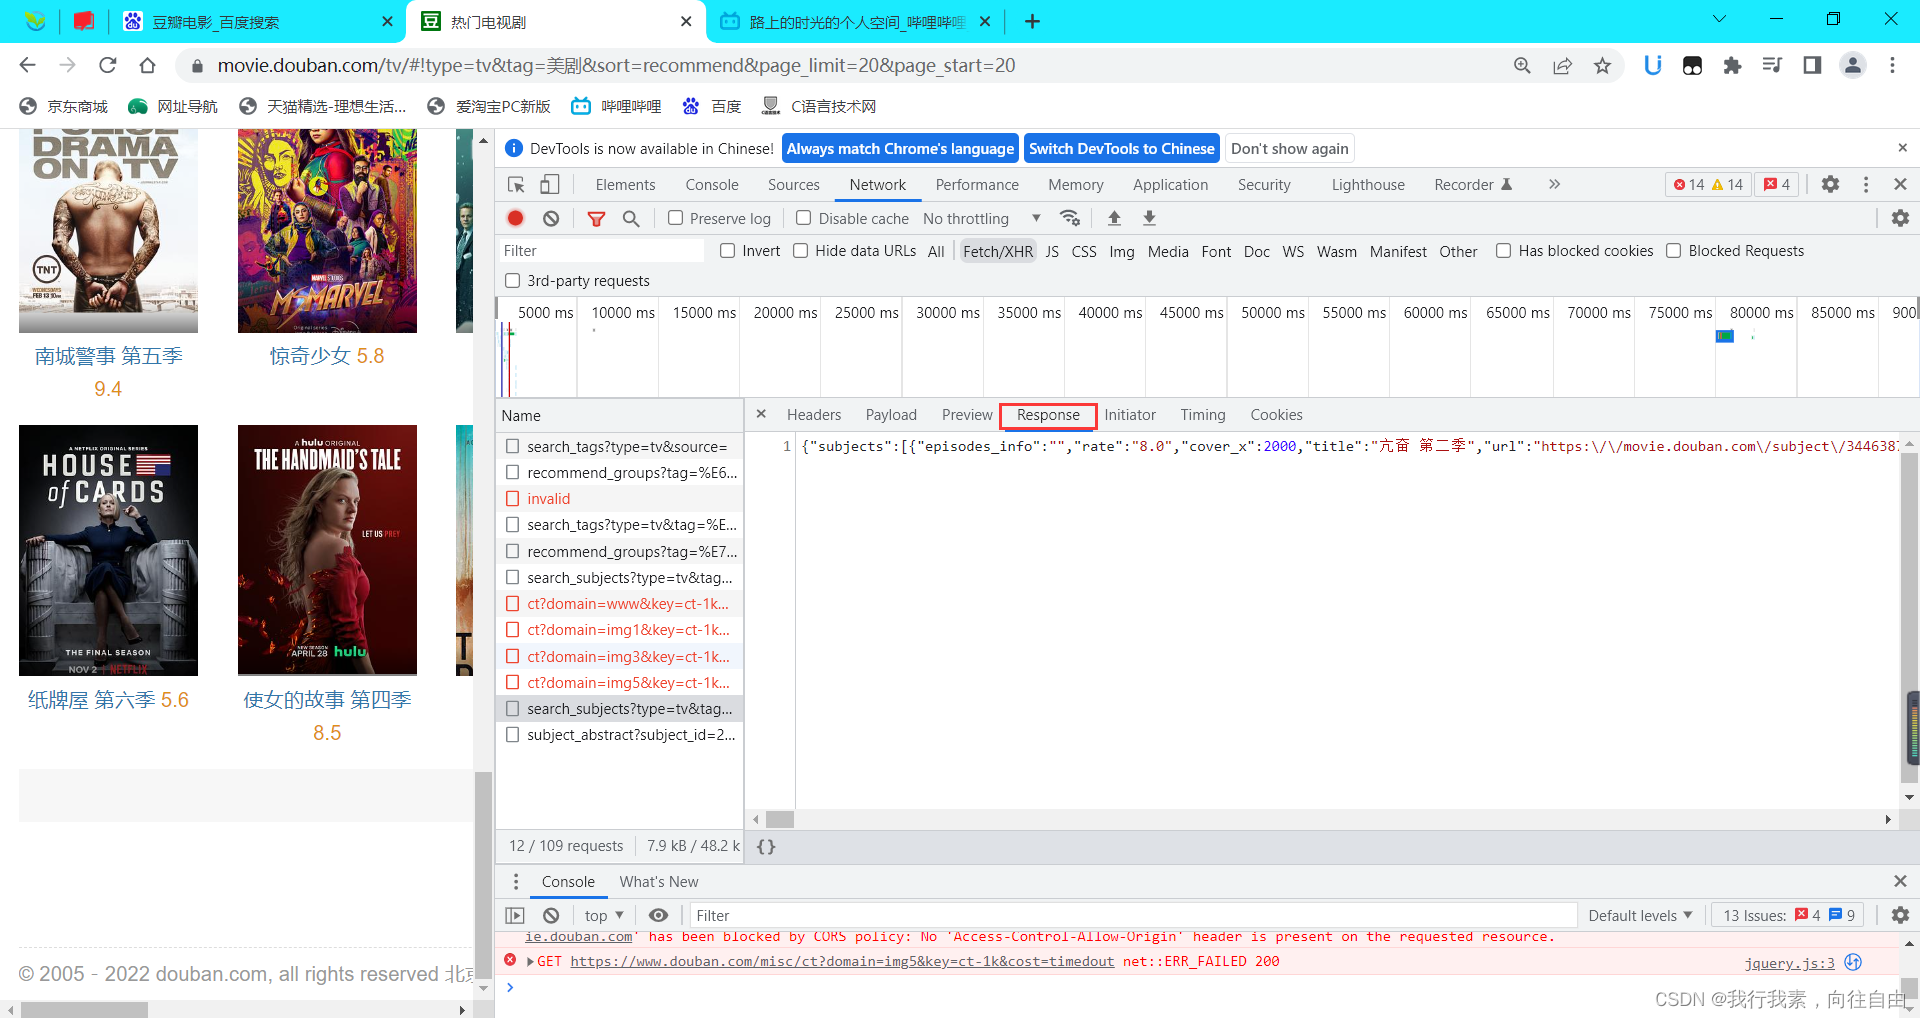
Task: Open 13 Issues counter button
Action: (x=1788, y=915)
